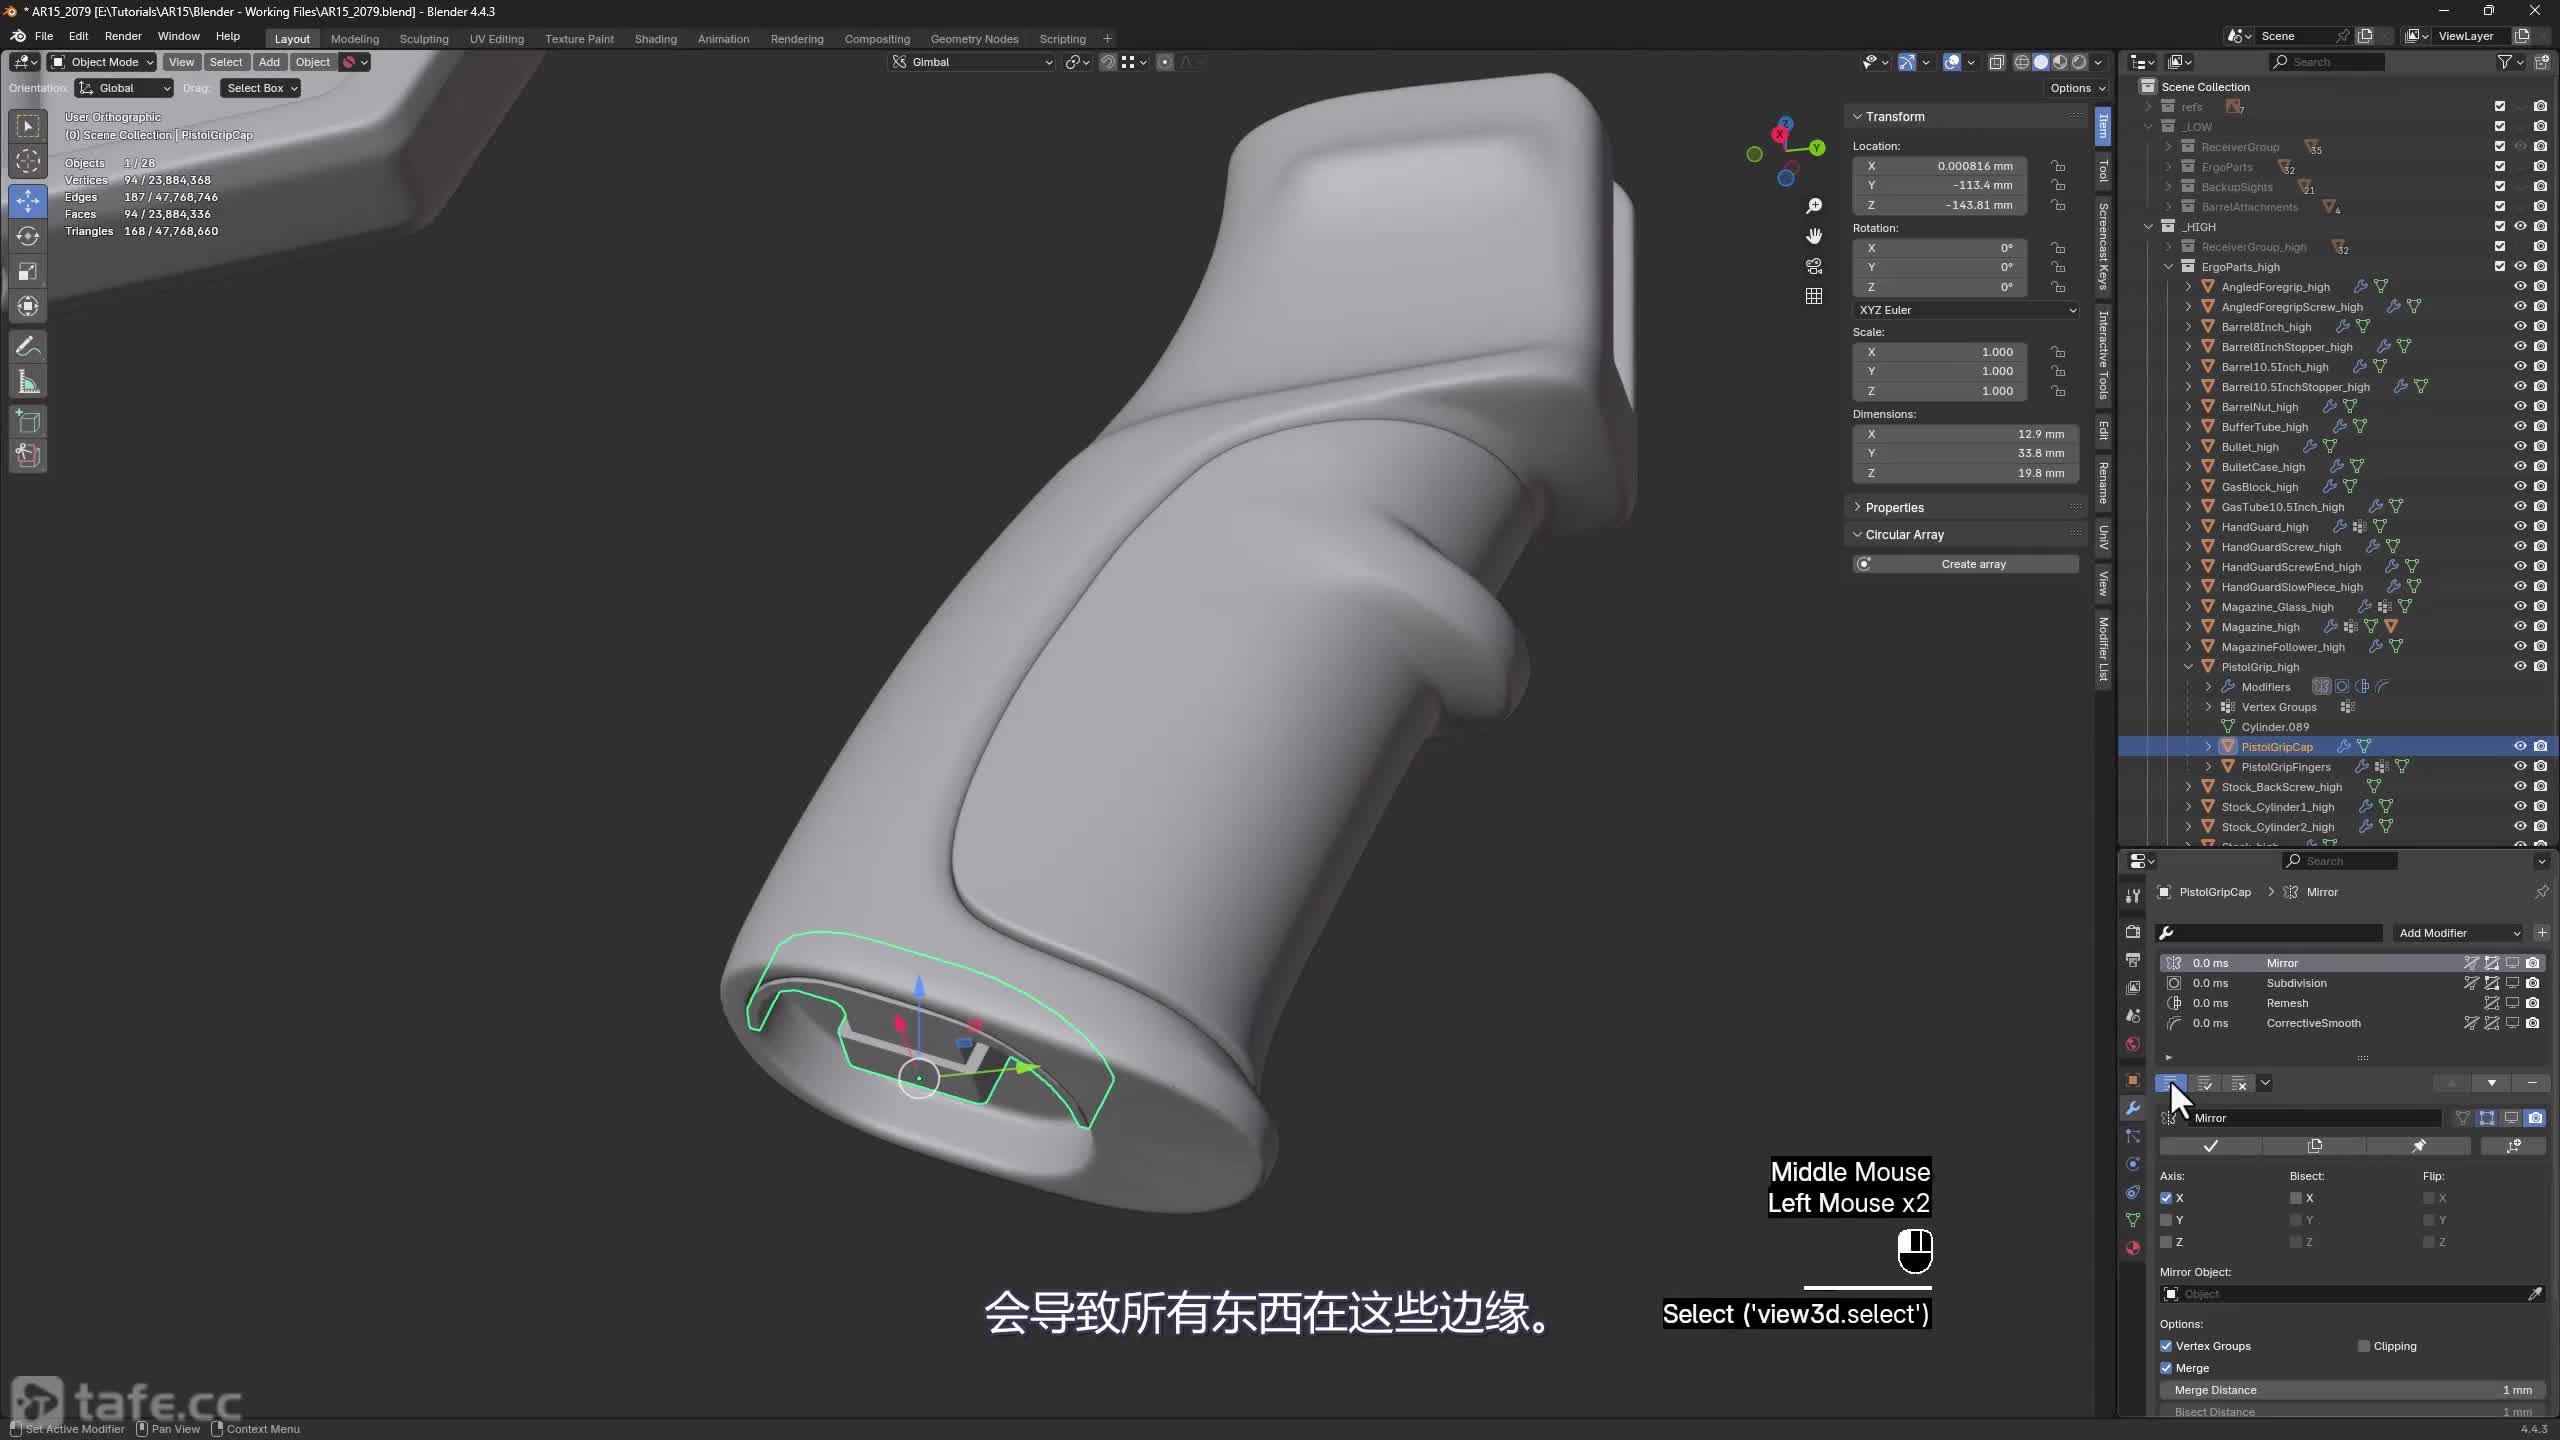Switch to the Sculpting workspace tab

coord(424,39)
